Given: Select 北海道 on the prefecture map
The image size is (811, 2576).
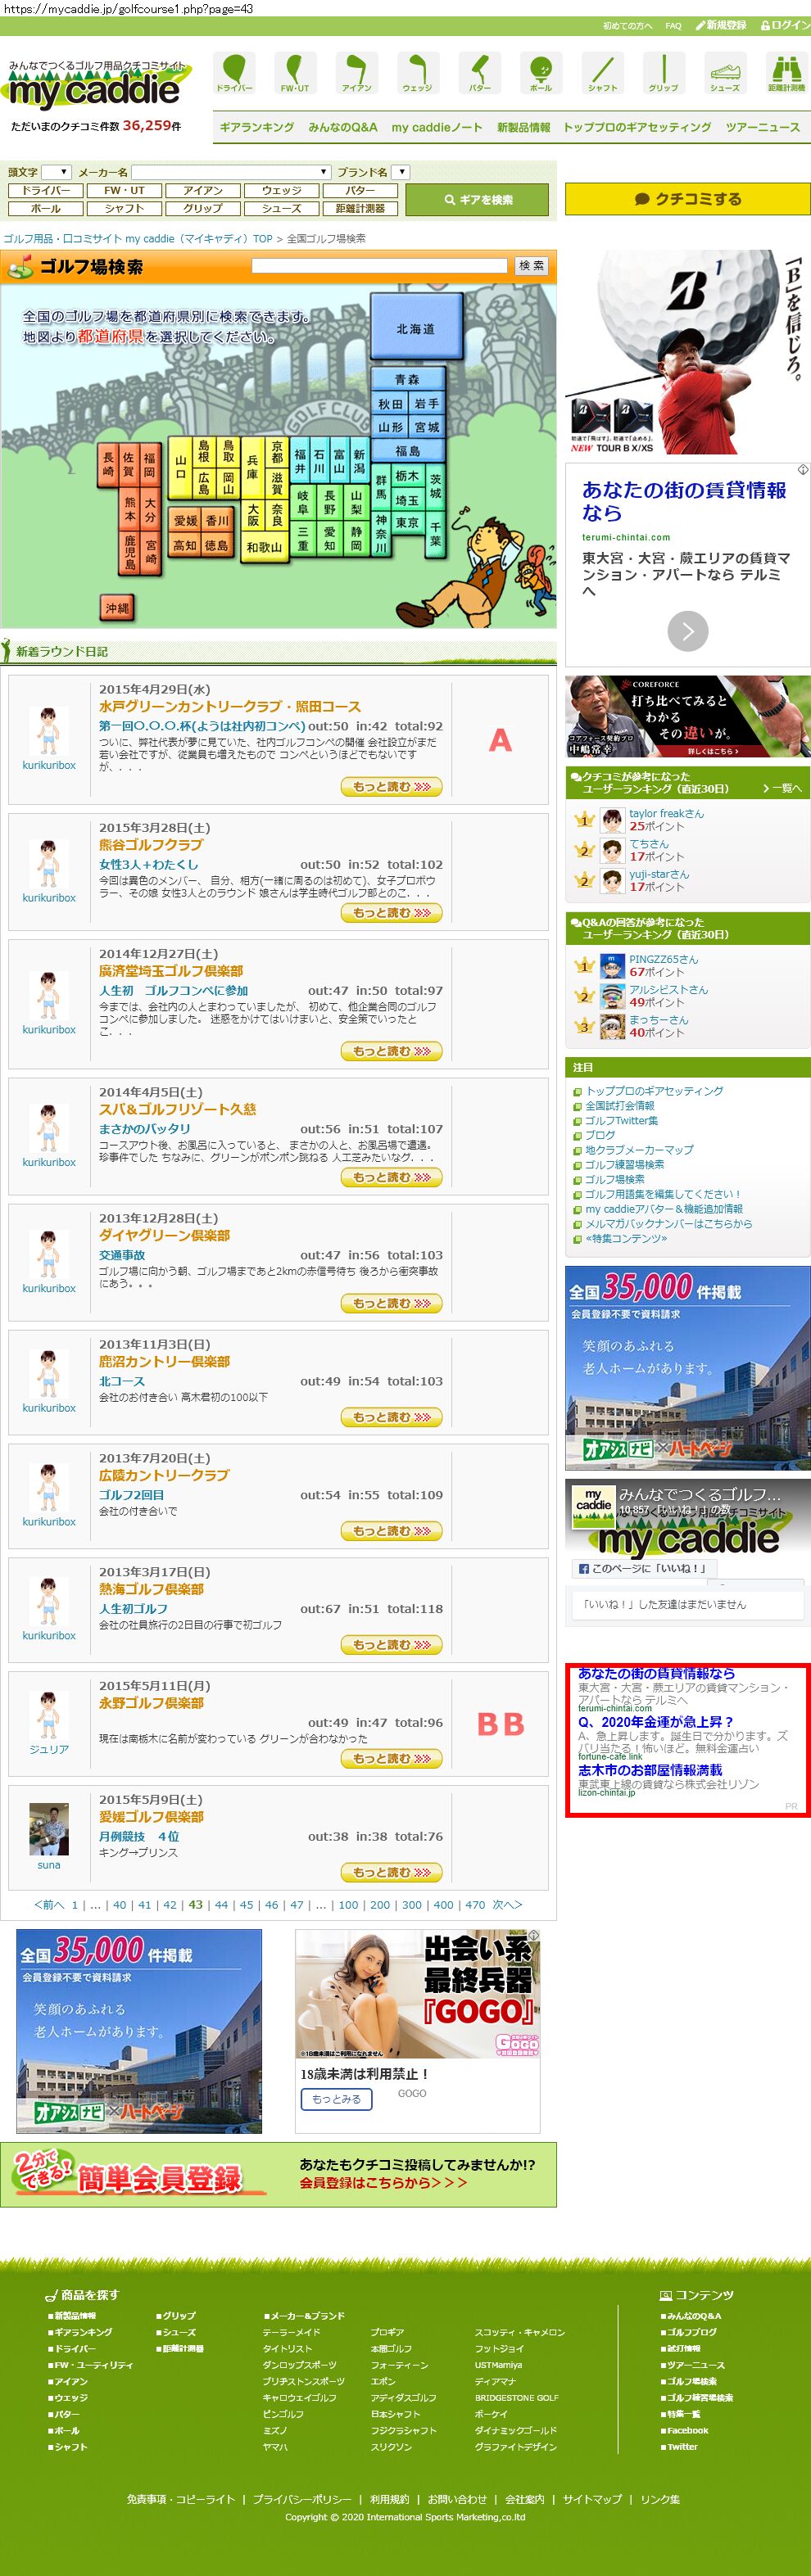Looking at the screenshot, I should [415, 328].
